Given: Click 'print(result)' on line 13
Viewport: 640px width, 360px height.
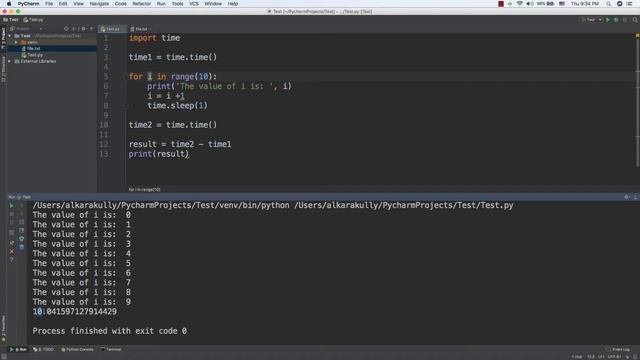Looking at the screenshot, I should tap(159, 154).
